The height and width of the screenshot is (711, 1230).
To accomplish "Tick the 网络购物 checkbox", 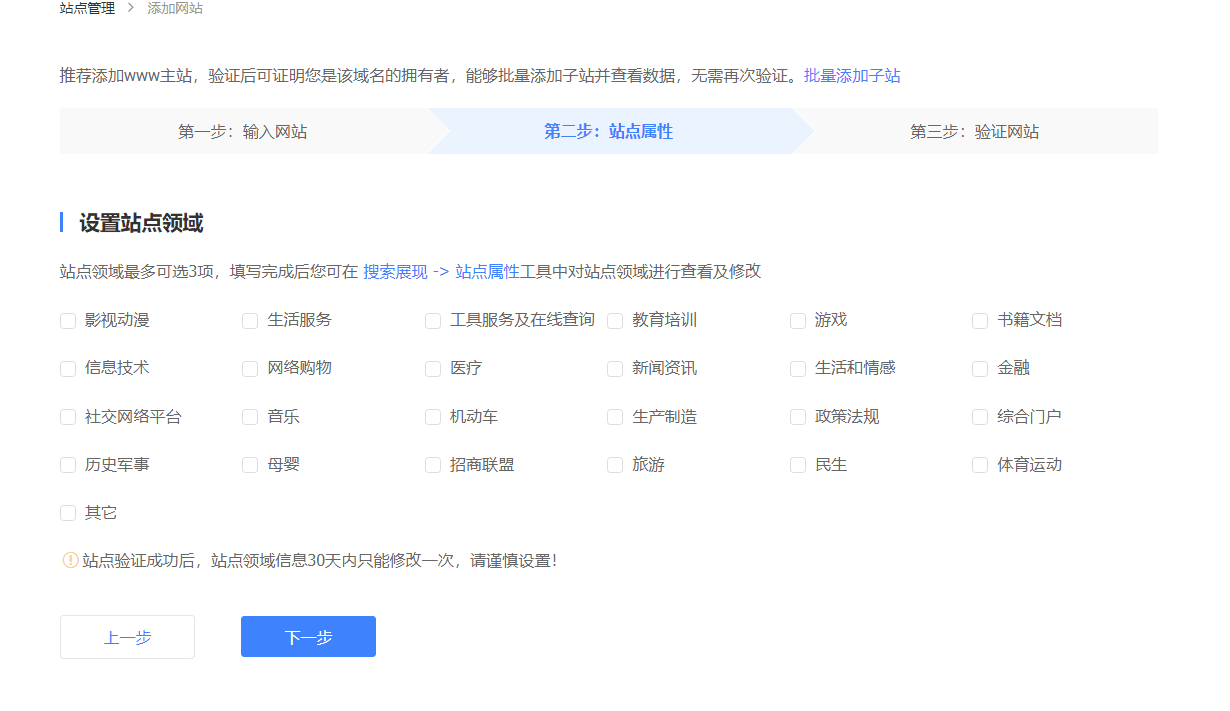I will (x=249, y=368).
